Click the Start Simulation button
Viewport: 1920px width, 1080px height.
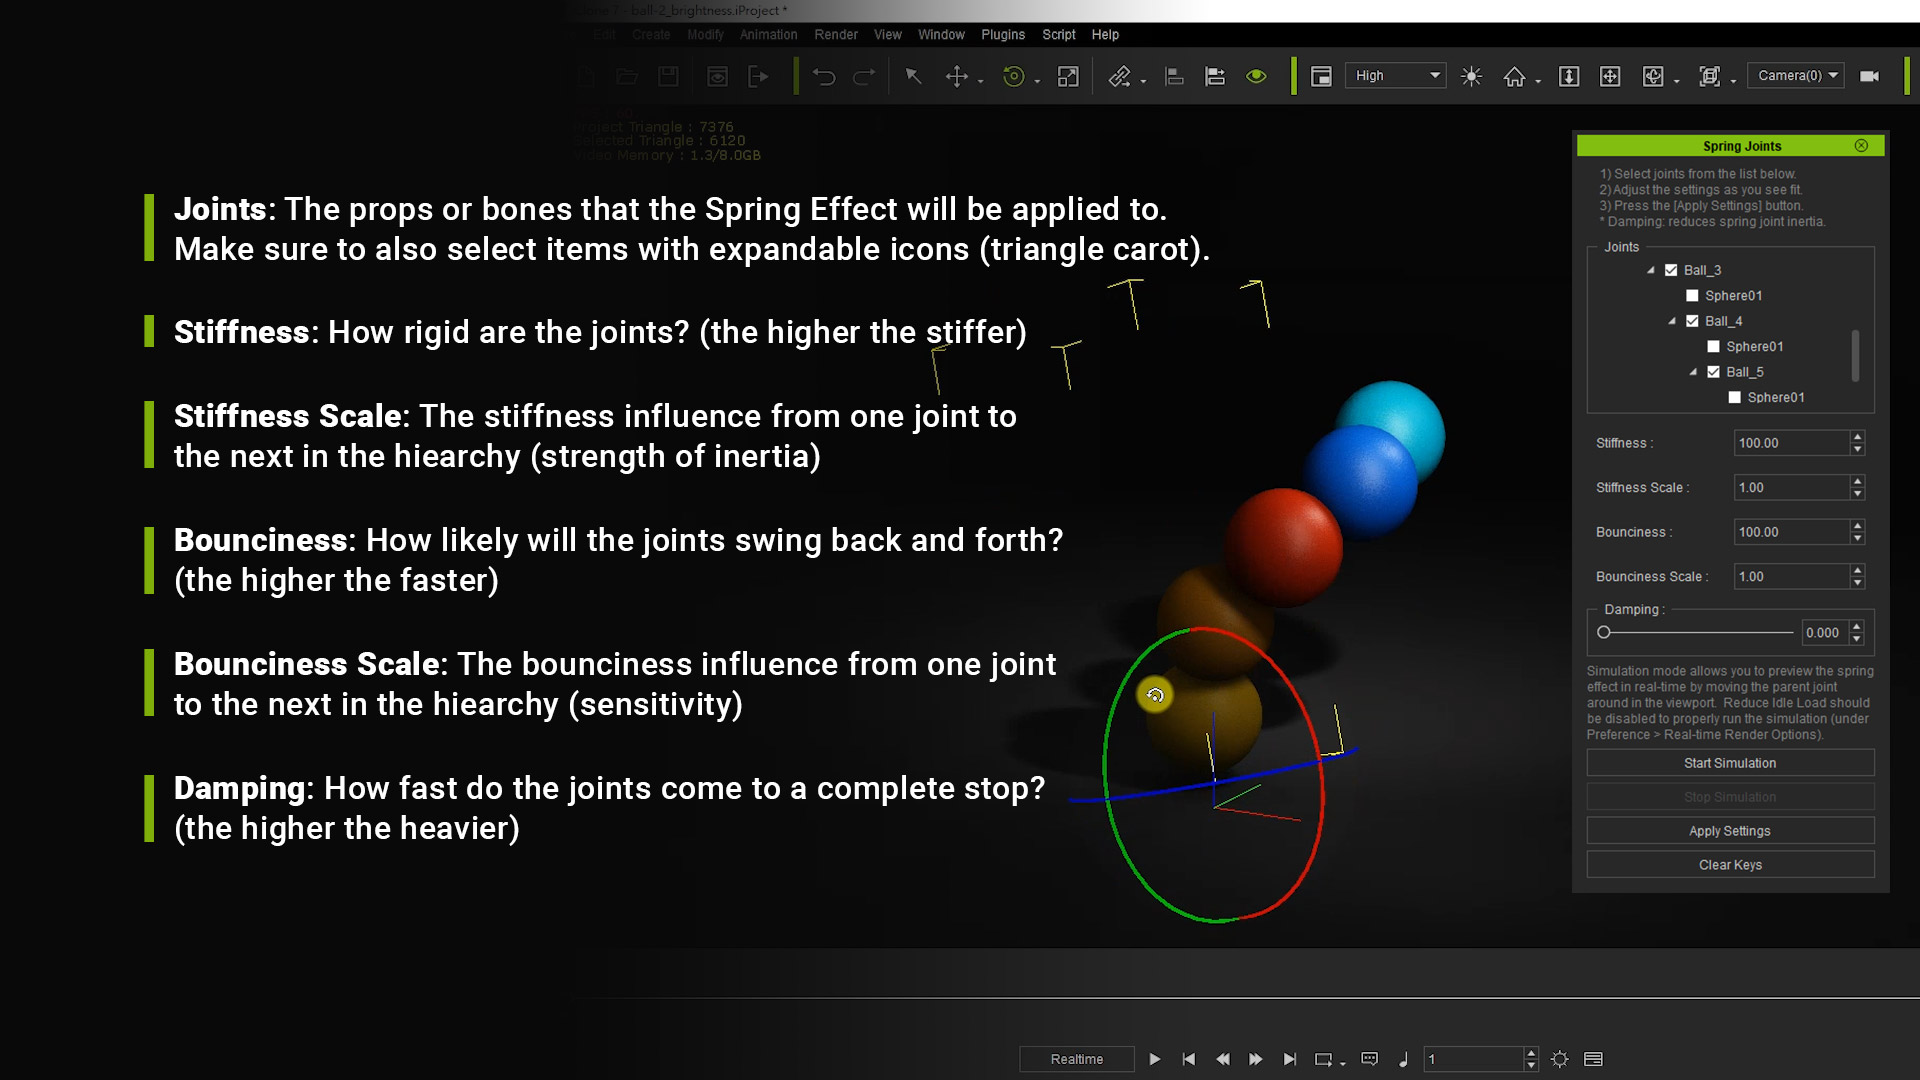pos(1730,763)
